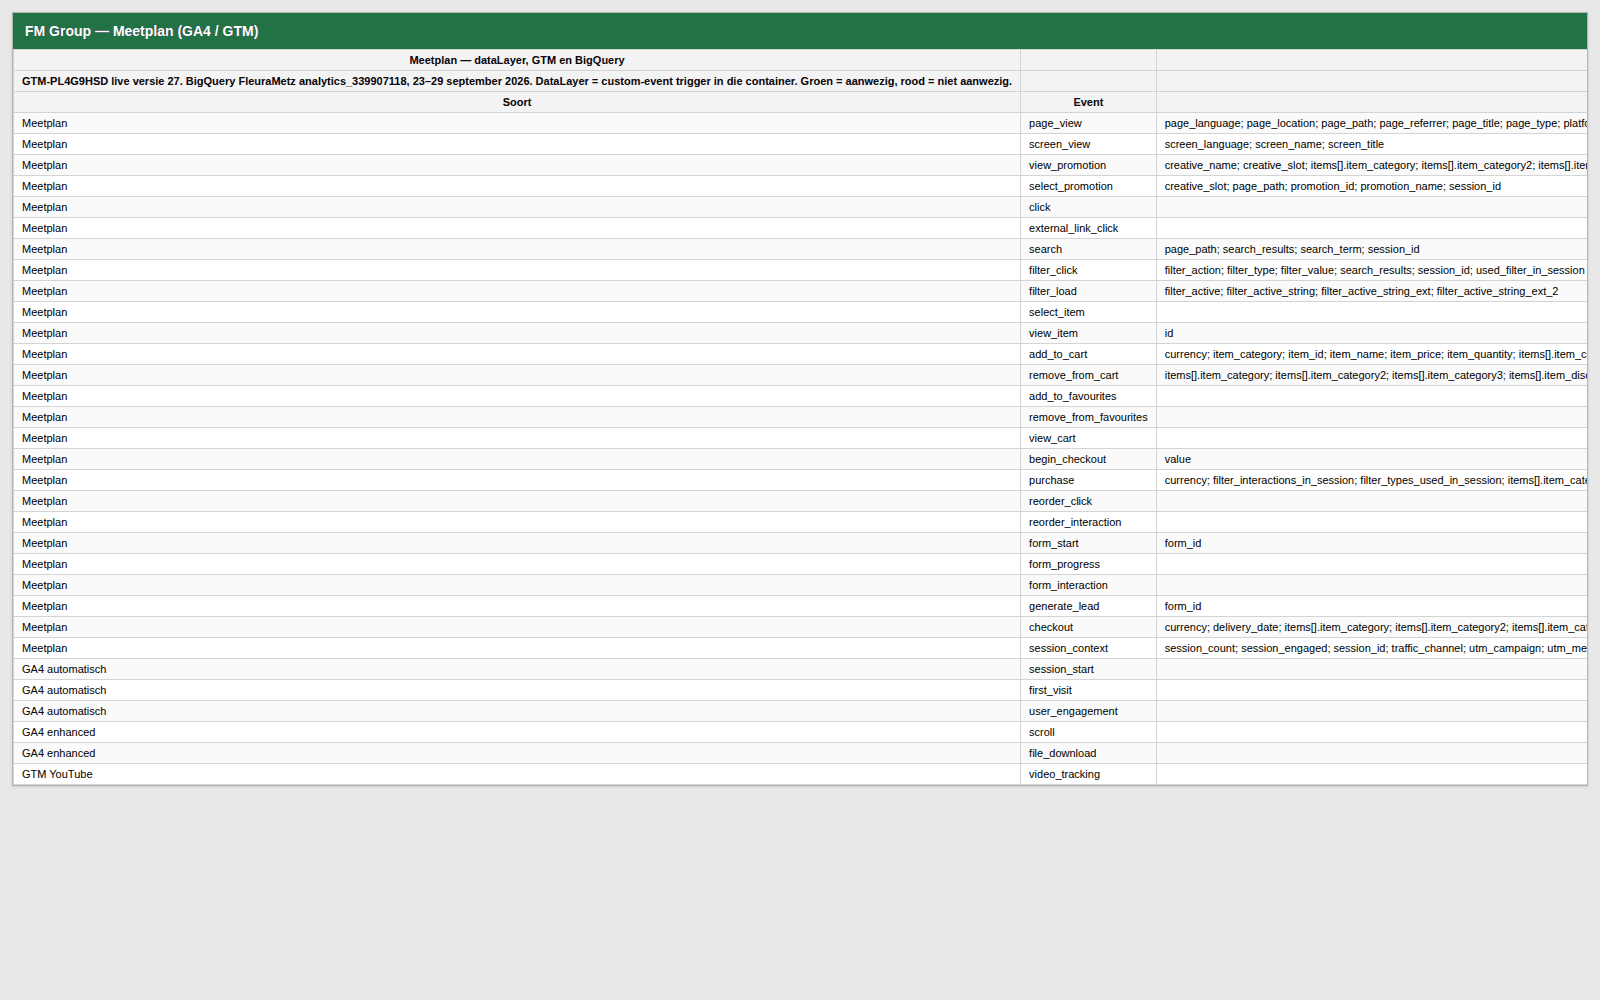Select the form_start event cell
Image resolution: width=1600 pixels, height=1000 pixels.
[1088, 543]
